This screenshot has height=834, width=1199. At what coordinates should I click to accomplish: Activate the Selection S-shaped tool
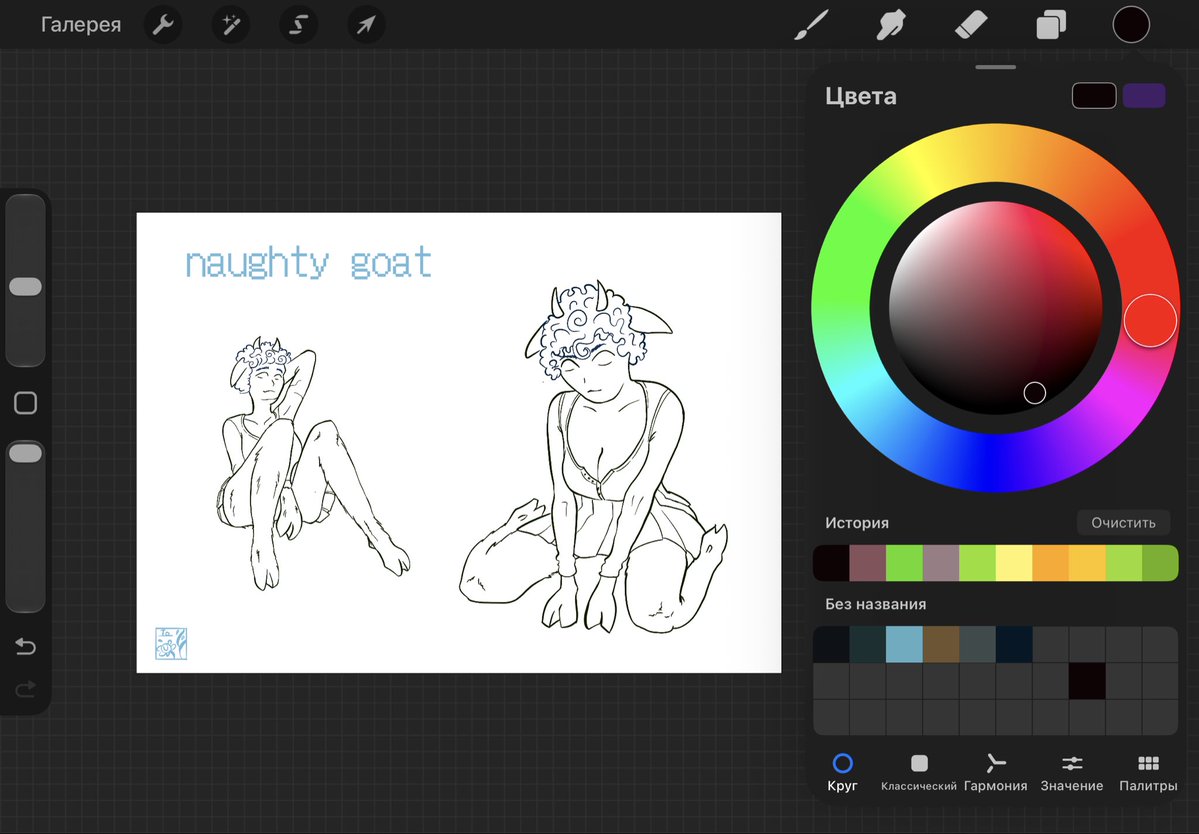click(x=298, y=24)
